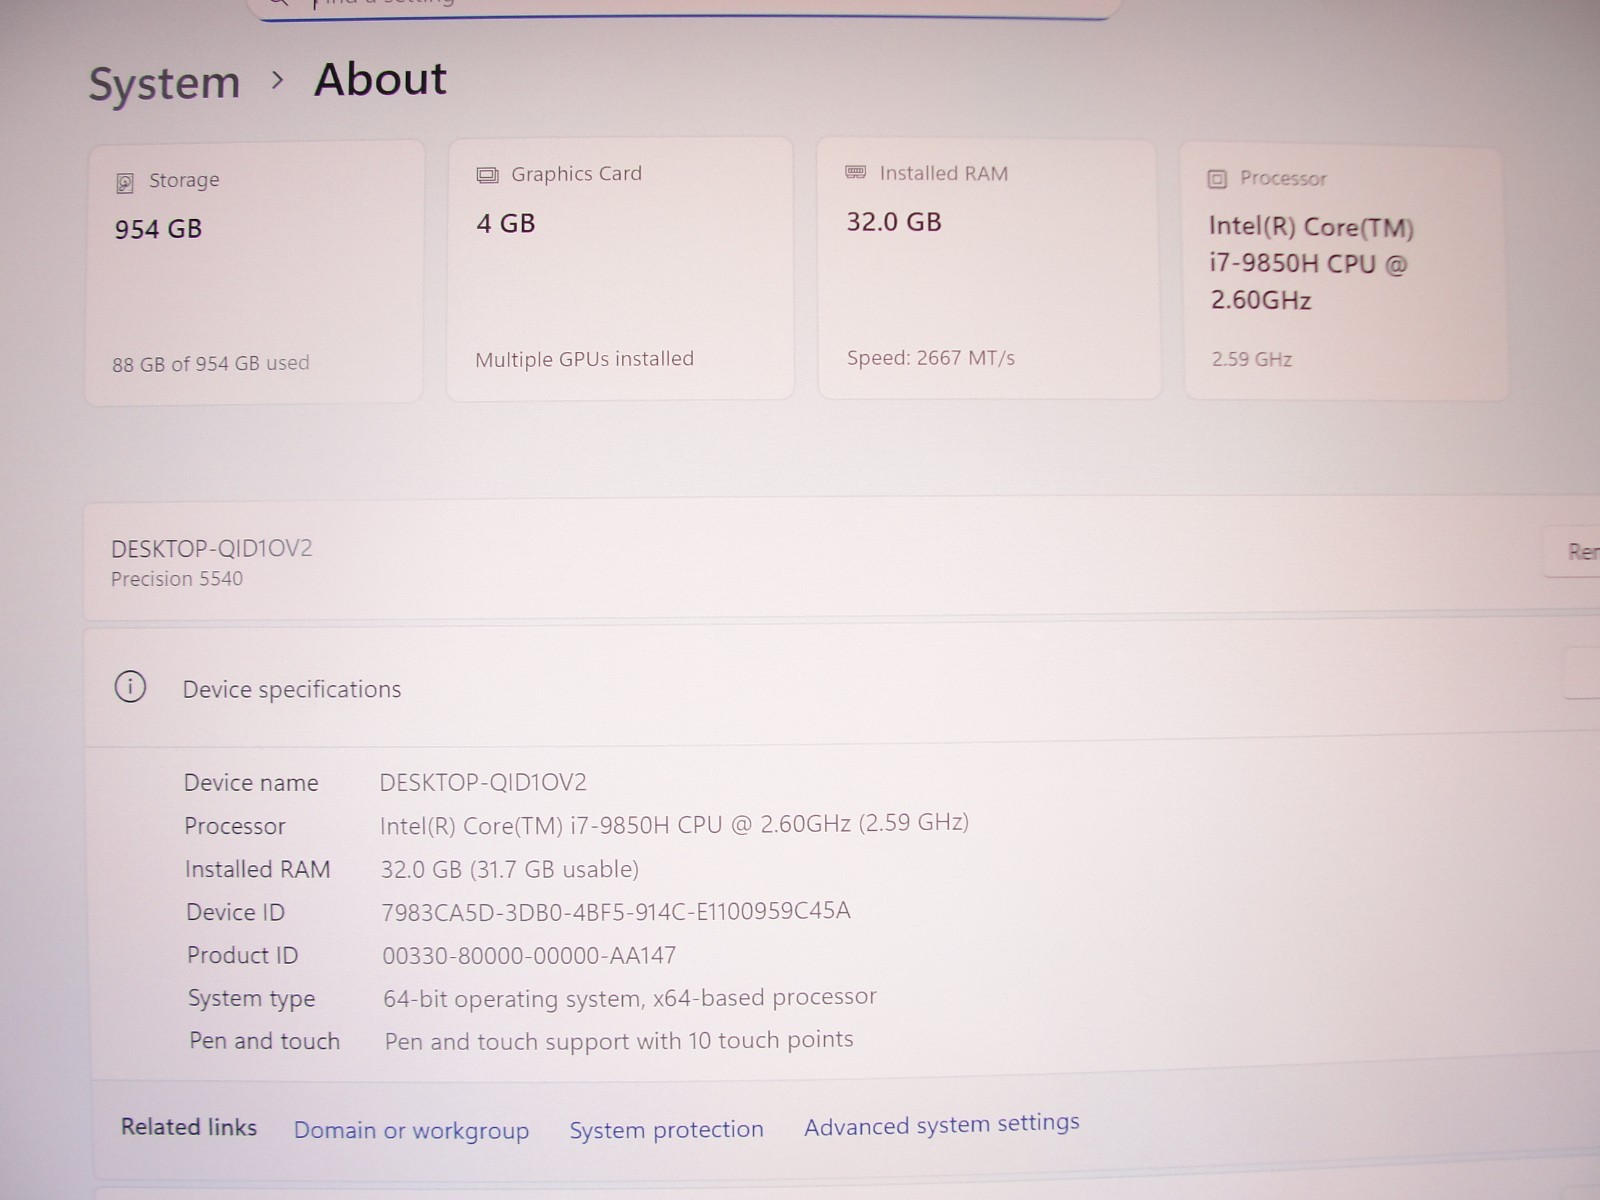Select processor name in Processor card

click(1311, 263)
